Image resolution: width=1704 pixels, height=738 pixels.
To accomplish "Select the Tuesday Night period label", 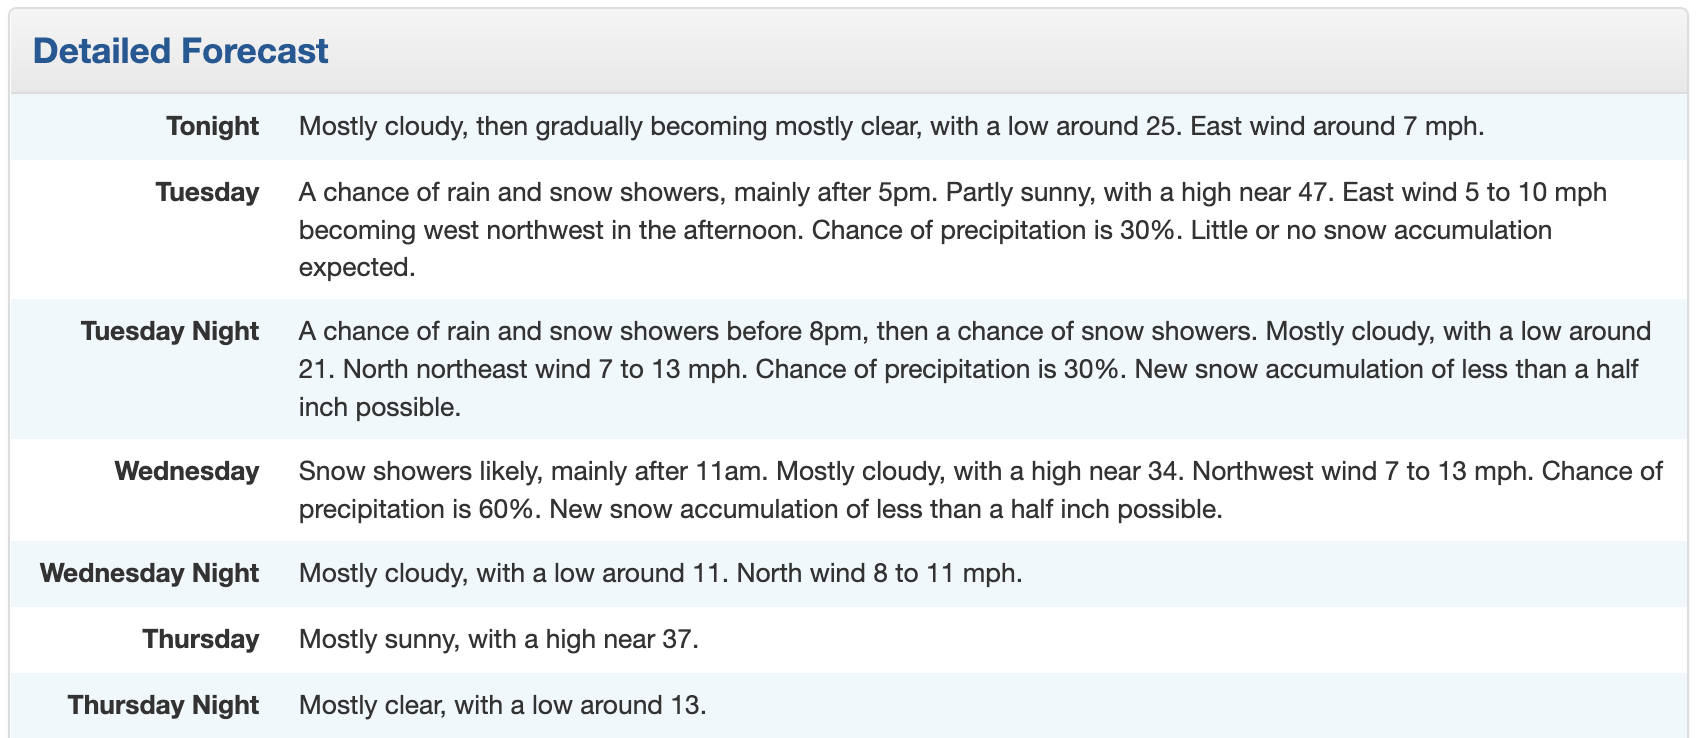I will (170, 331).
